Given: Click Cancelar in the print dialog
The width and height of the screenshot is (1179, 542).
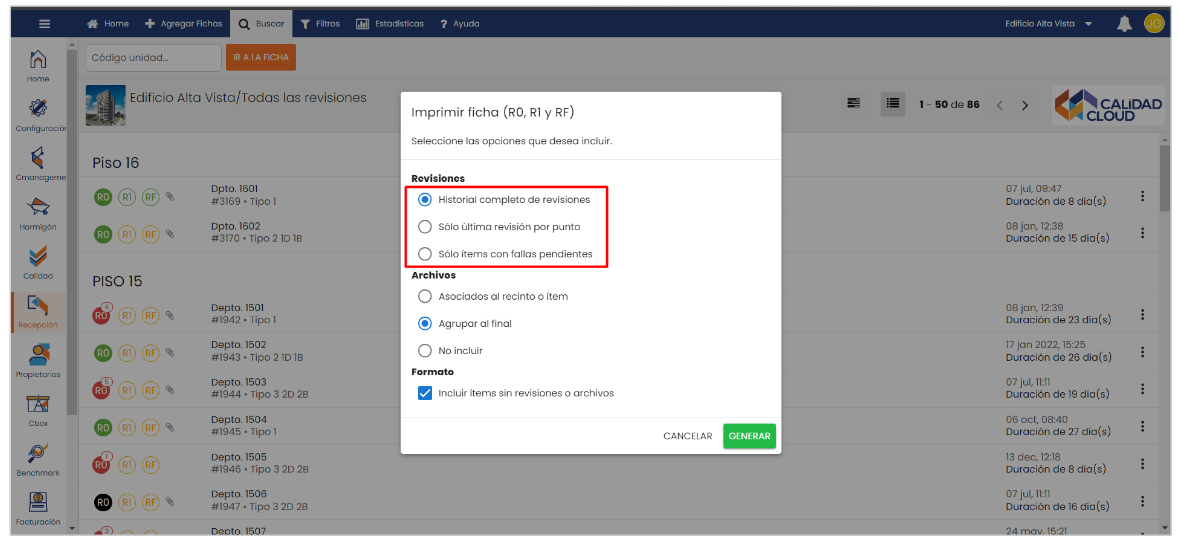Looking at the screenshot, I should pos(687,436).
